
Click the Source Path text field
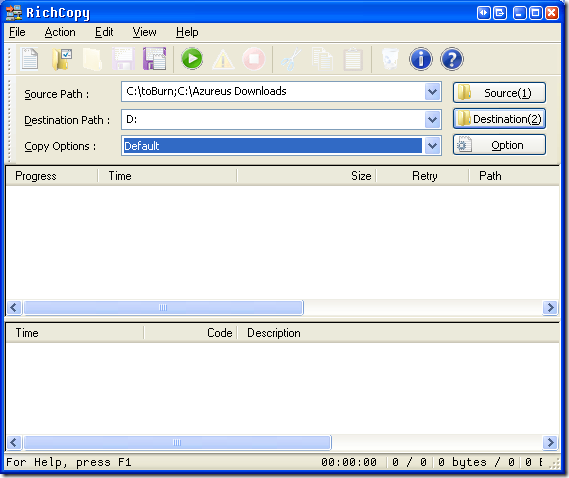273,91
